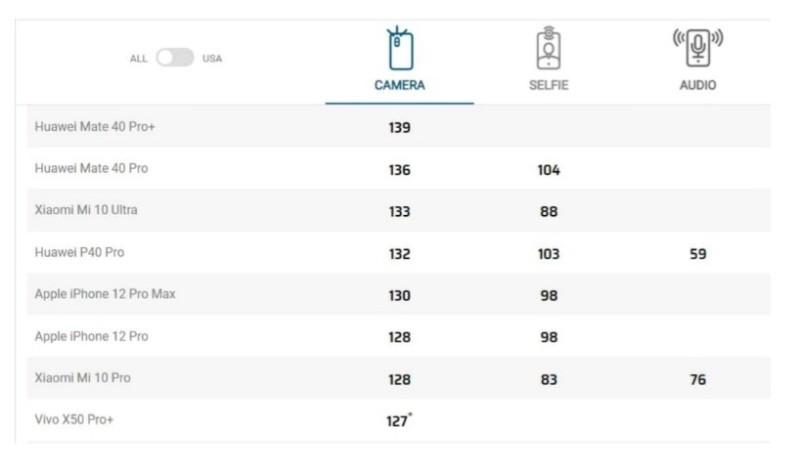Click the Camera phone icon
Viewport: 800px width, 470px height.
400,48
